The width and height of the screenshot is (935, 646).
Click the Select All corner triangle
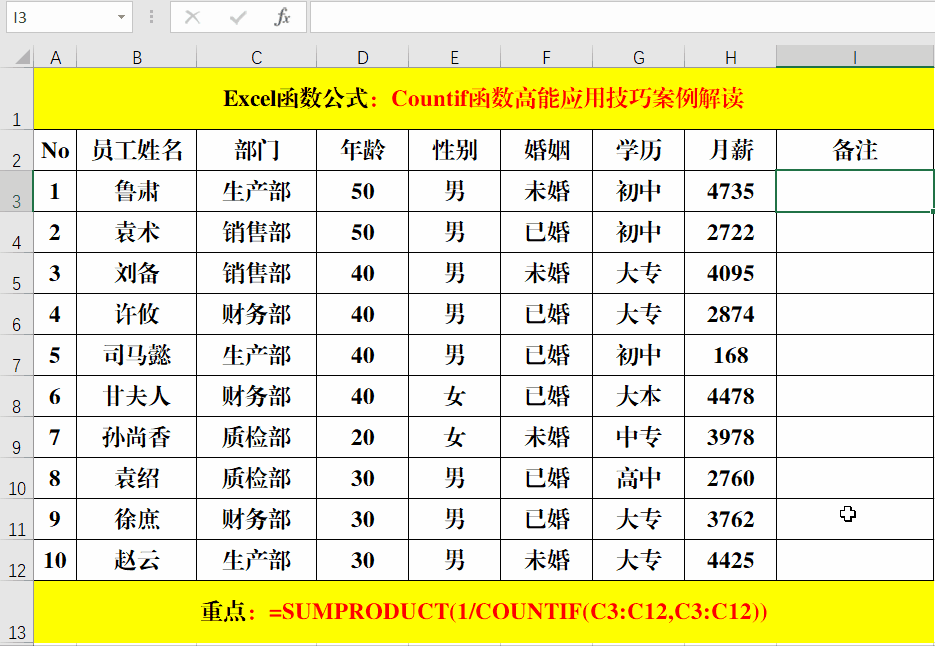pos(22,57)
